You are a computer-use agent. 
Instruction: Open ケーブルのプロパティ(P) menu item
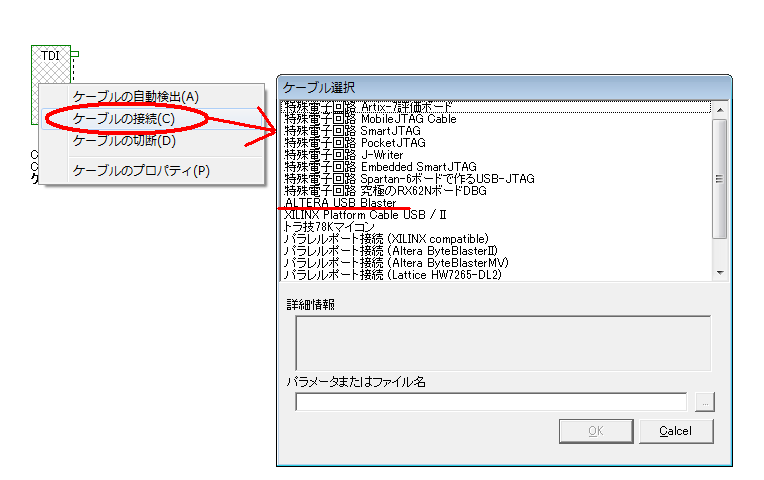[x=141, y=171]
